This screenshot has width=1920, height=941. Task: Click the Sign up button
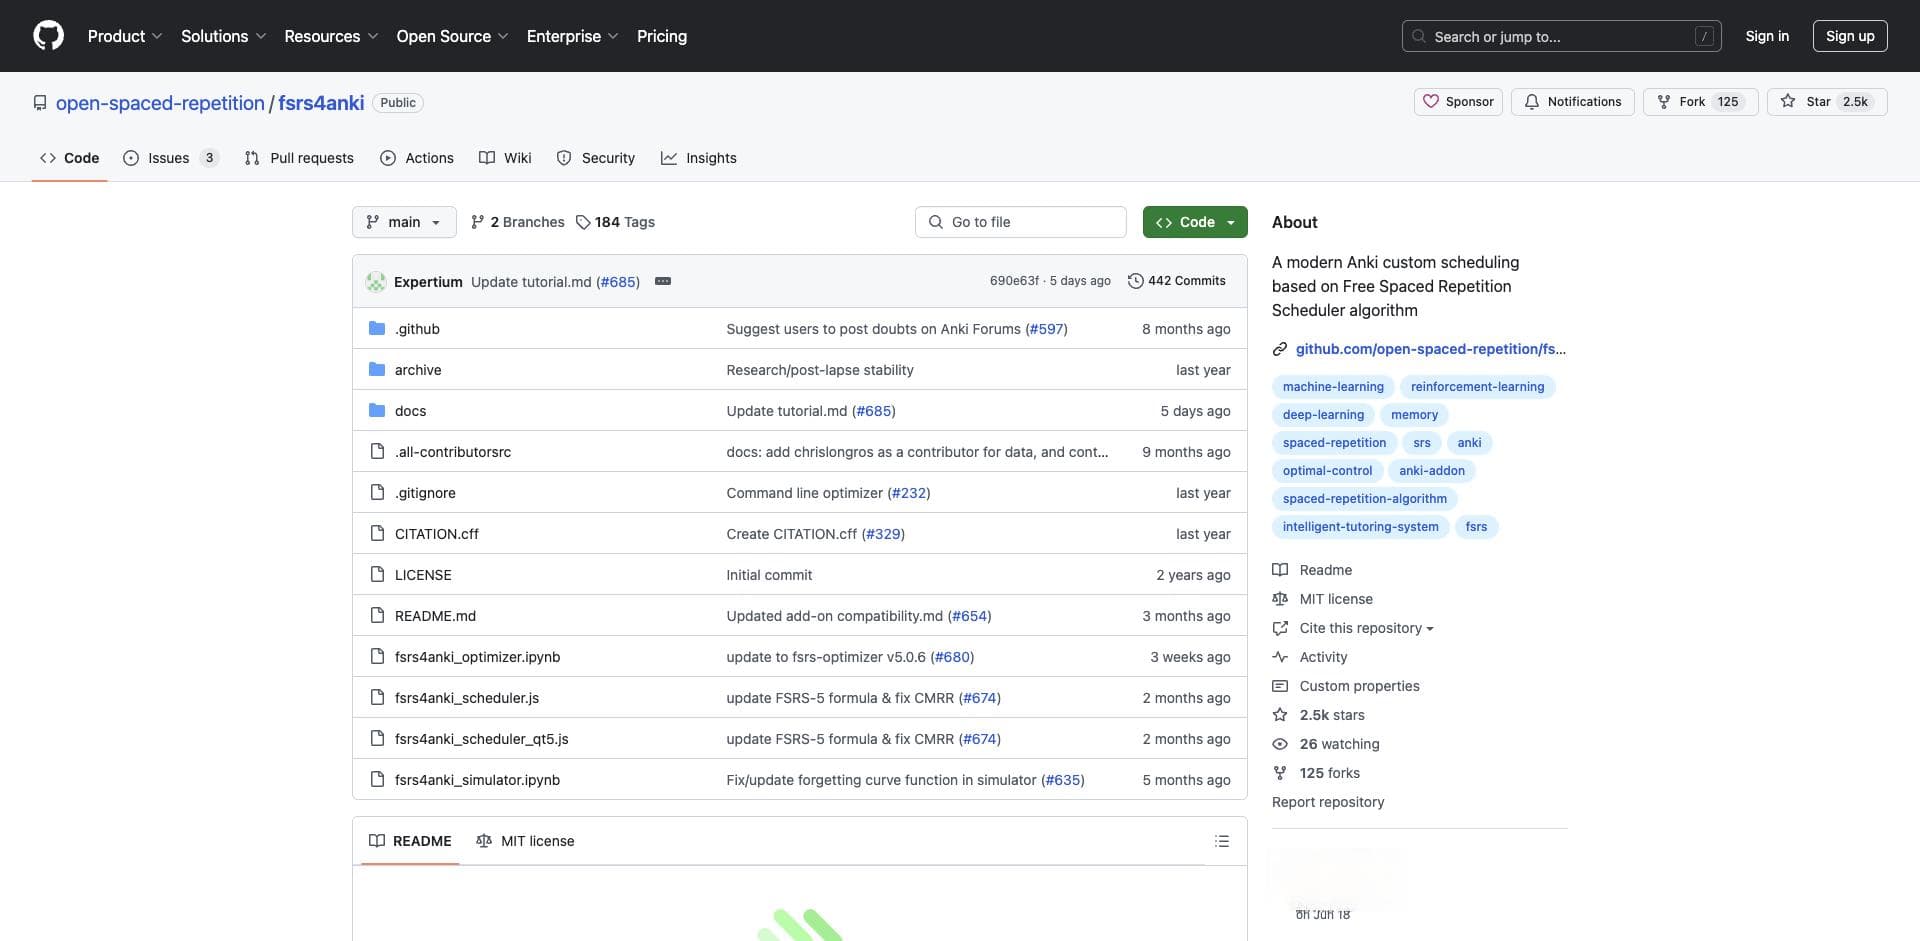point(1850,36)
